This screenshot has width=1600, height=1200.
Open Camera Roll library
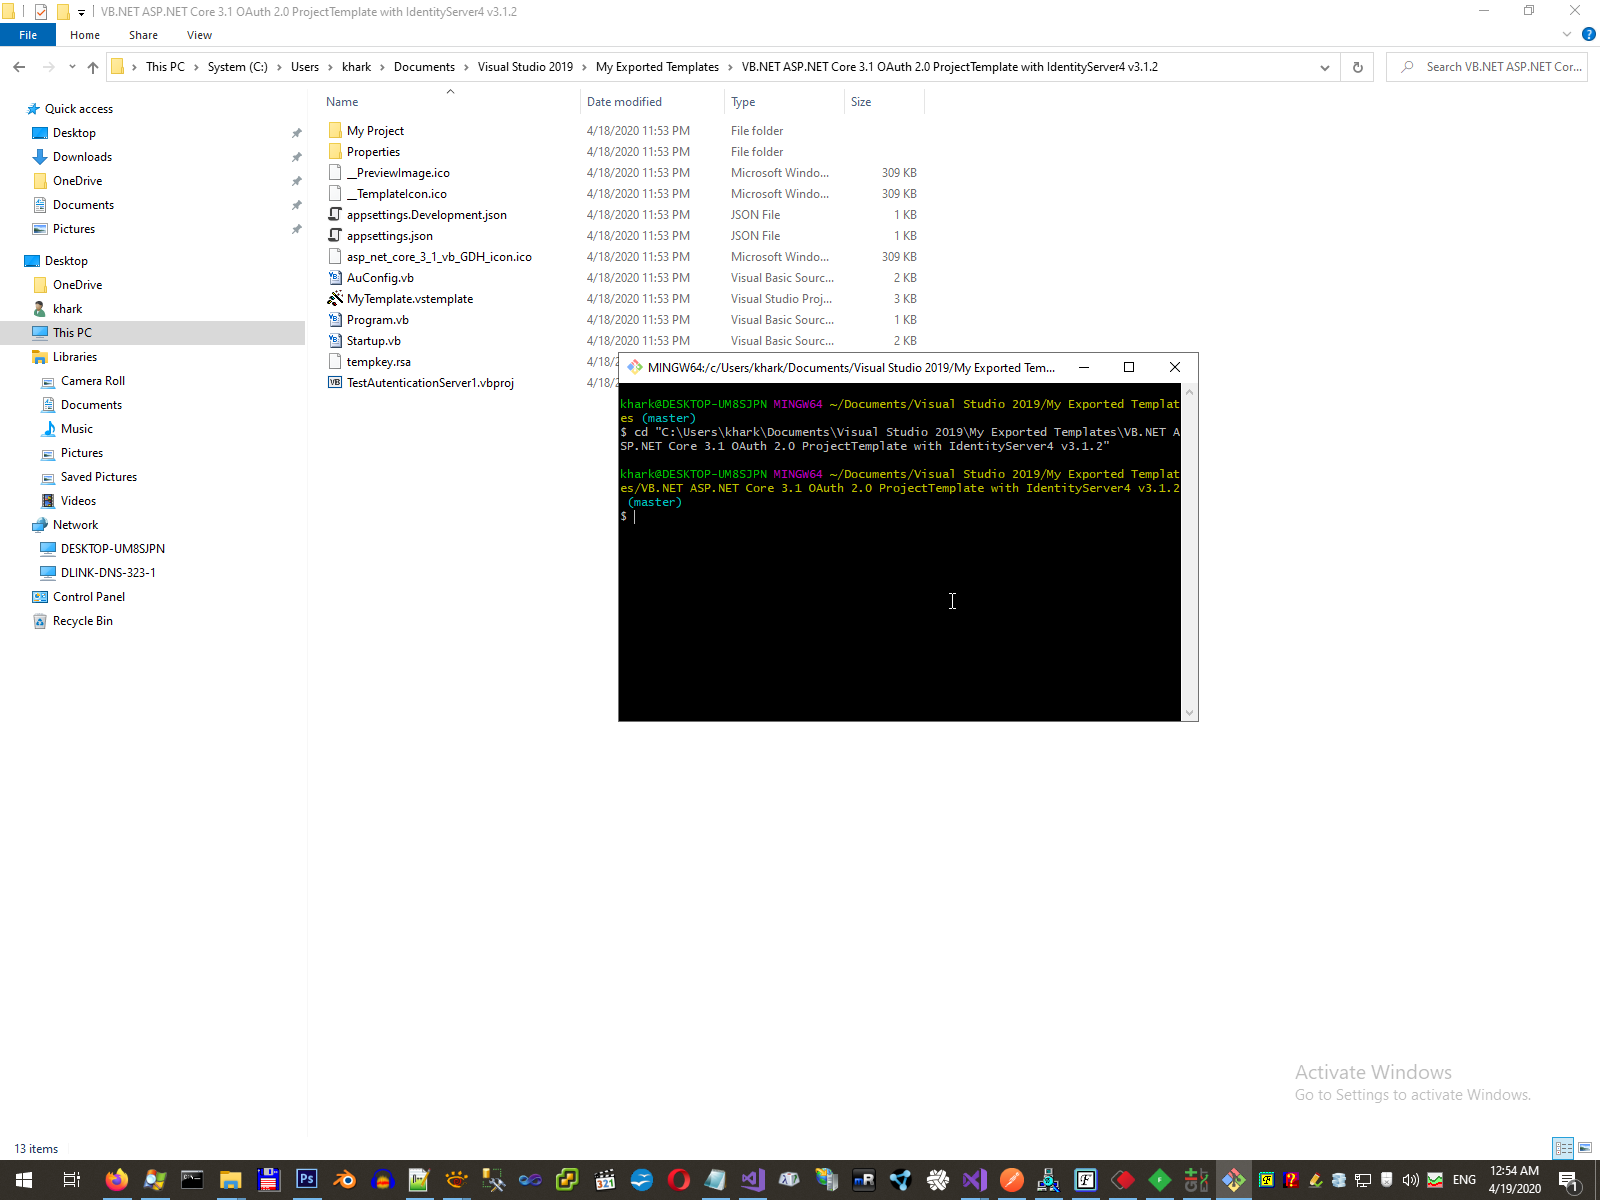click(93, 381)
